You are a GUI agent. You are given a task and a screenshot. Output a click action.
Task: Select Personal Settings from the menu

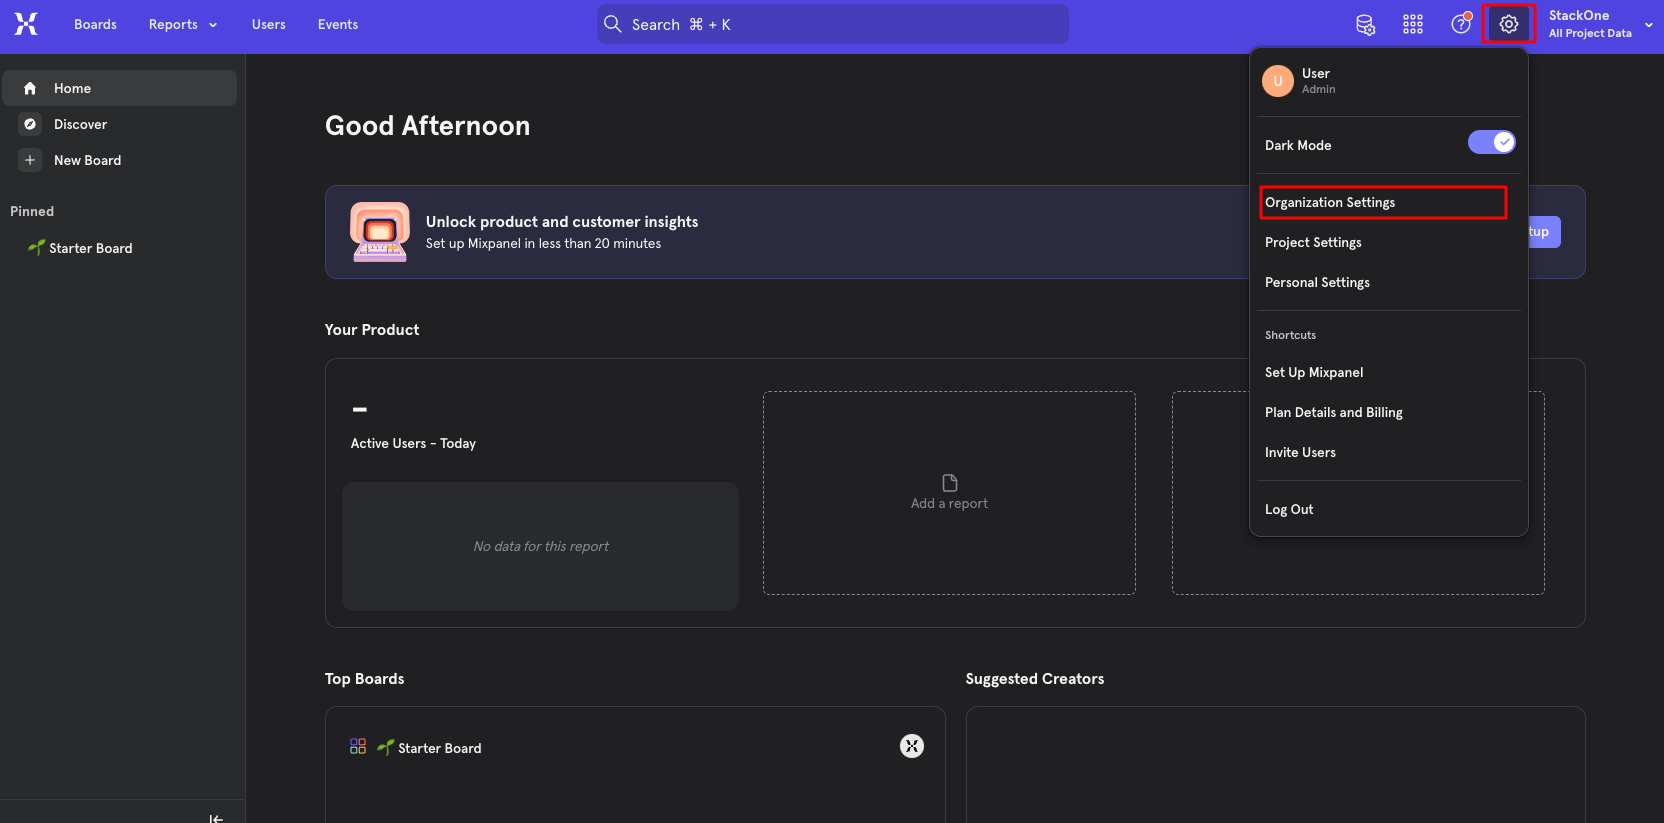click(1388, 282)
